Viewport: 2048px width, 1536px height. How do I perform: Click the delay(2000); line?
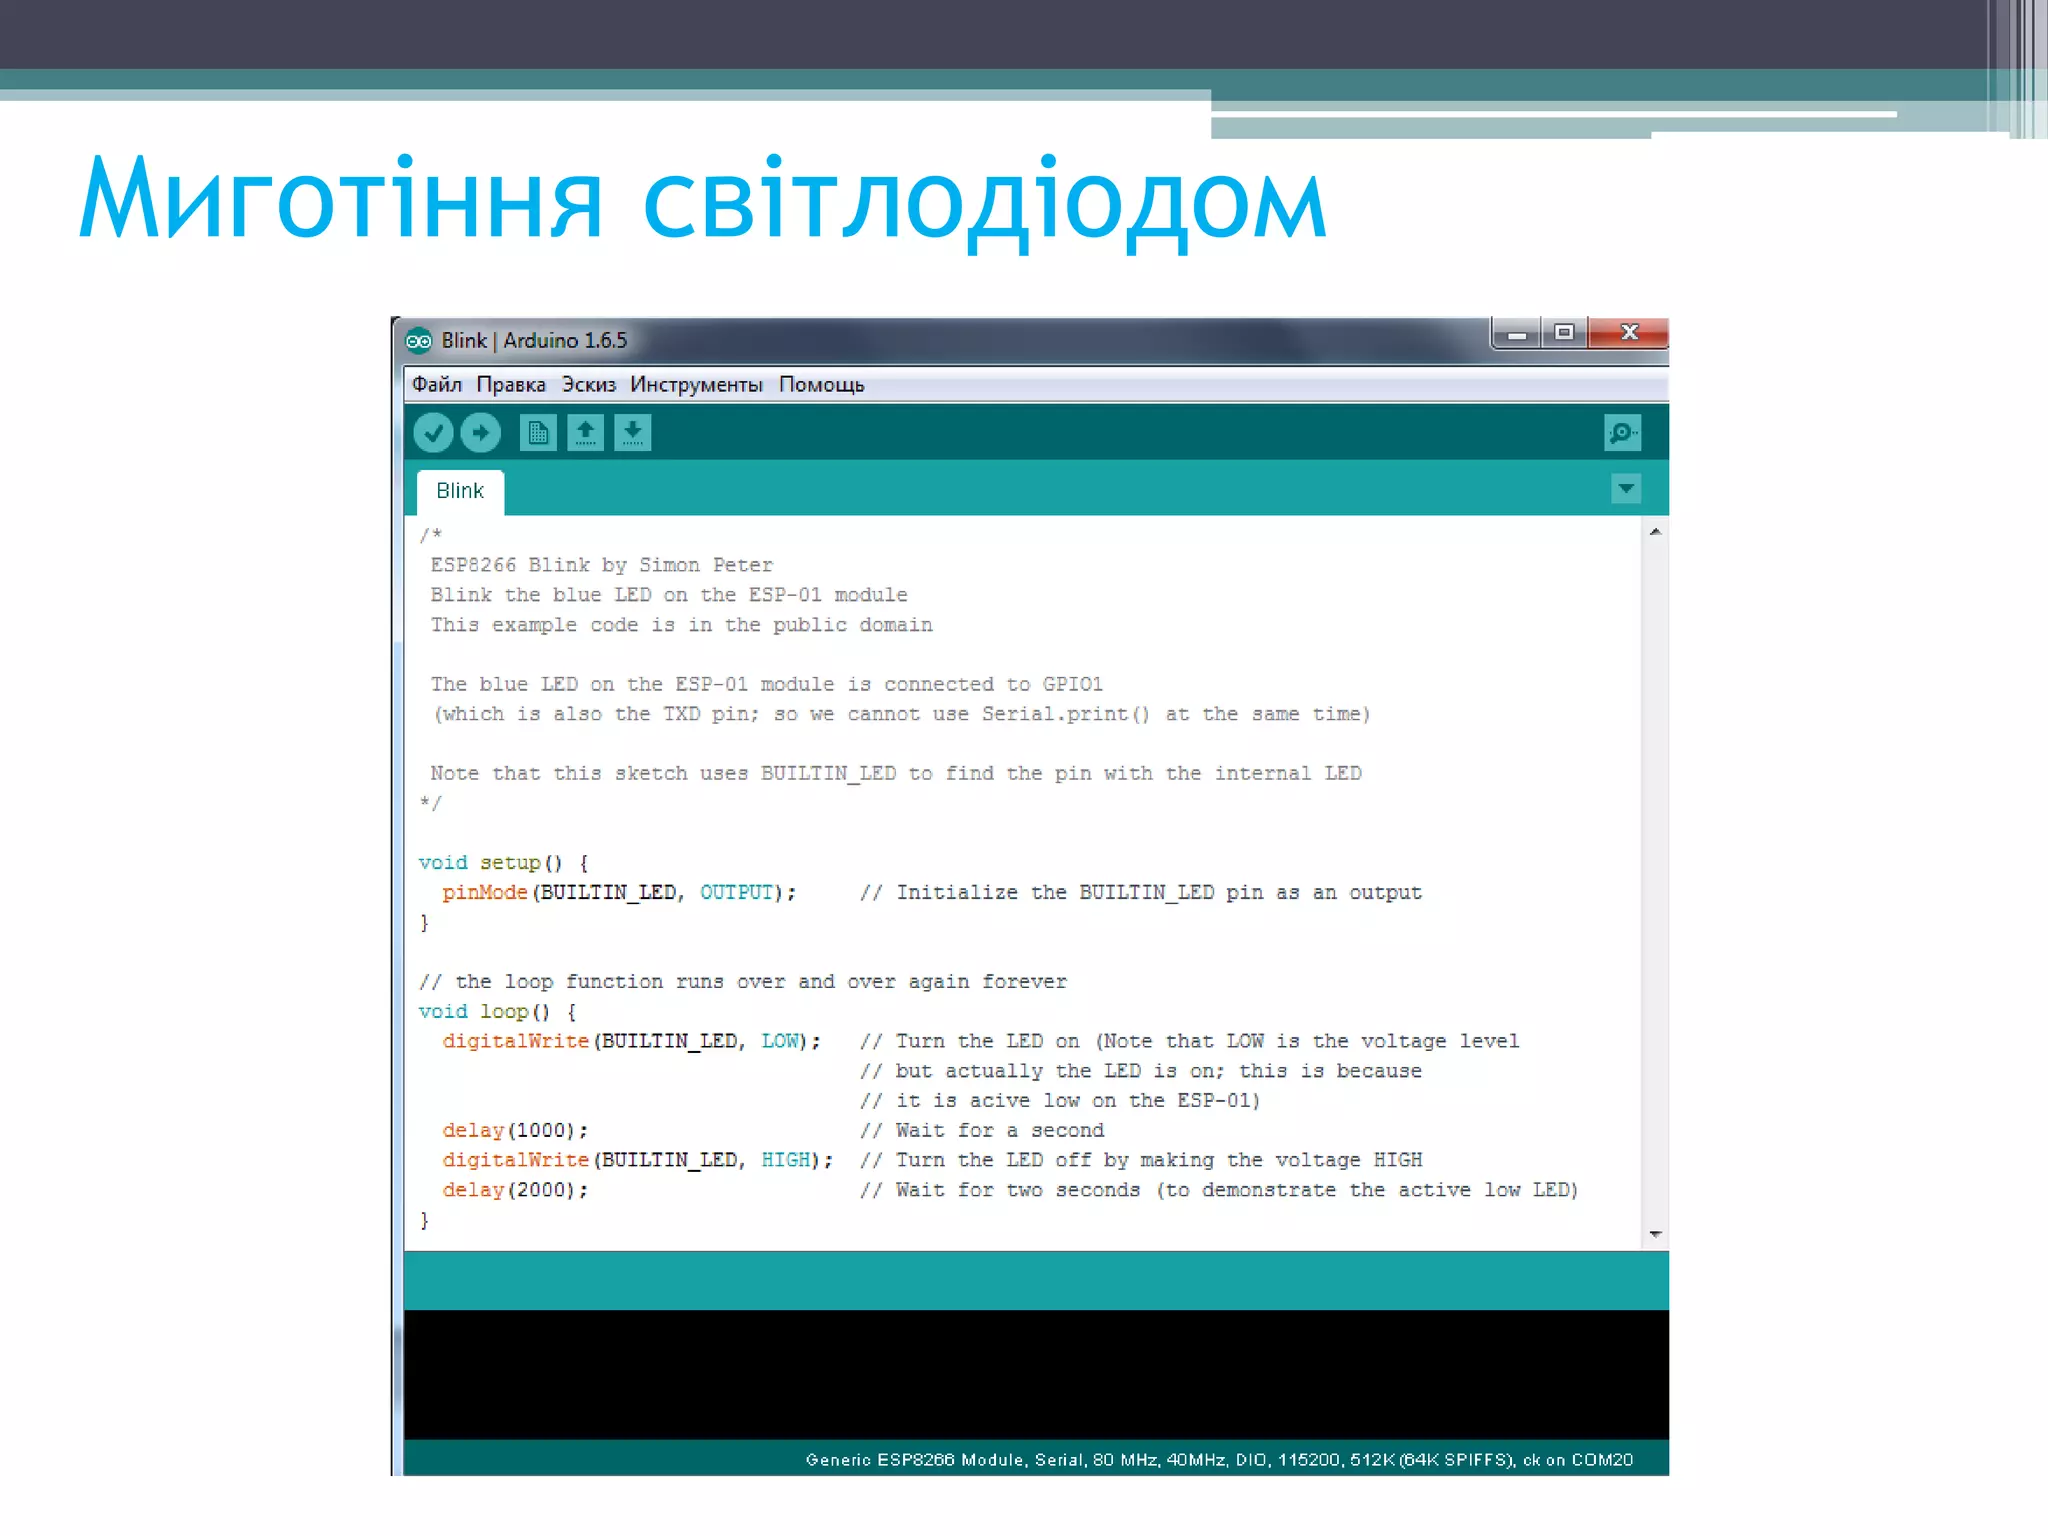coord(515,1190)
